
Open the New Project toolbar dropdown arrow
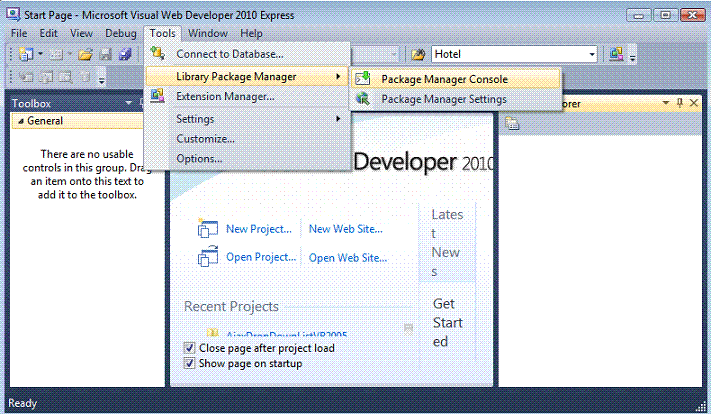(x=40, y=54)
